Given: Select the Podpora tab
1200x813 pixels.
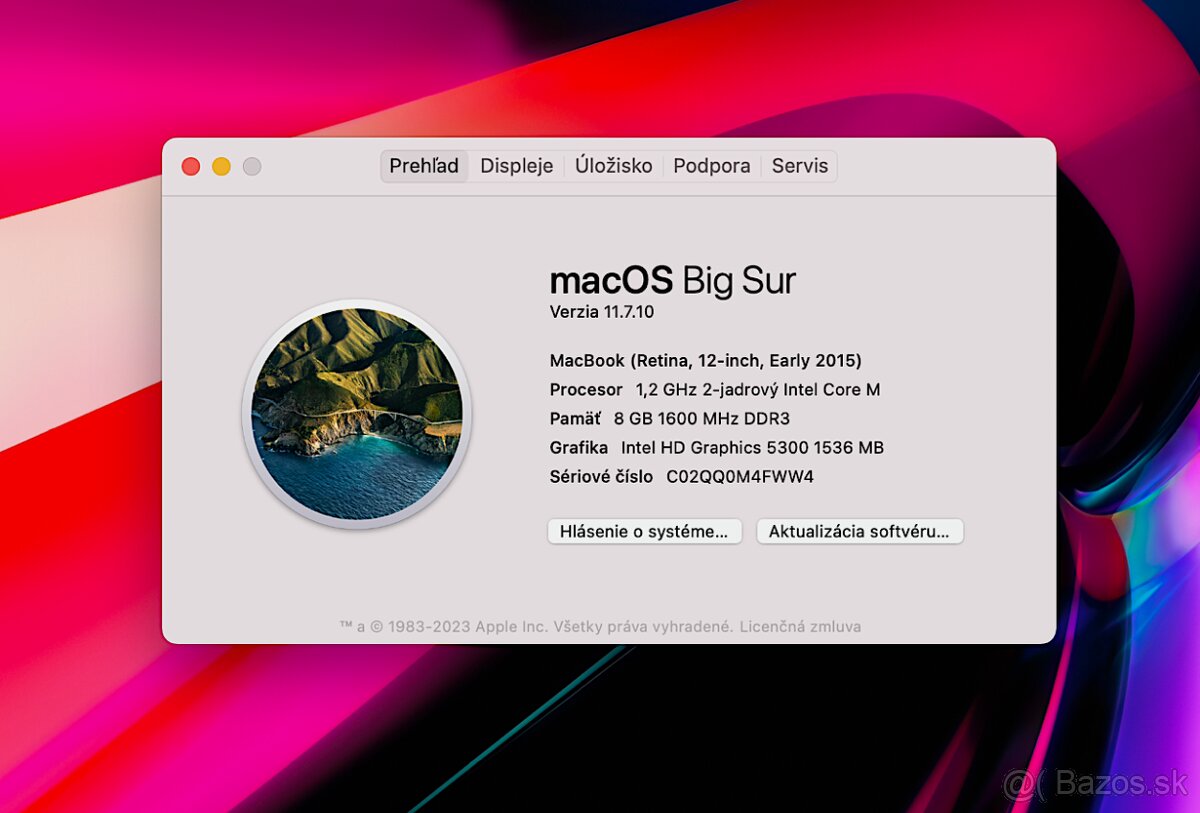Looking at the screenshot, I should [x=711, y=166].
